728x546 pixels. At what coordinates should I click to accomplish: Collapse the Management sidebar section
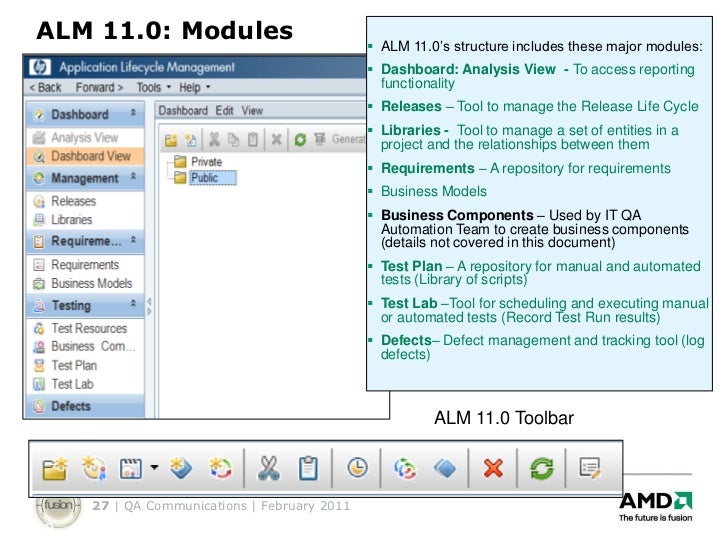[133, 176]
